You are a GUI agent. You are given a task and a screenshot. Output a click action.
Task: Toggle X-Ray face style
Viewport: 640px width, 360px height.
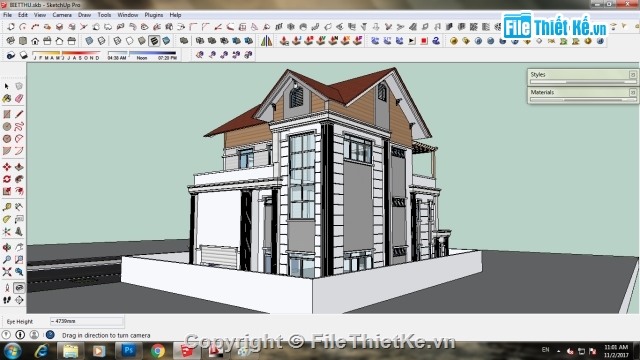(x=89, y=41)
